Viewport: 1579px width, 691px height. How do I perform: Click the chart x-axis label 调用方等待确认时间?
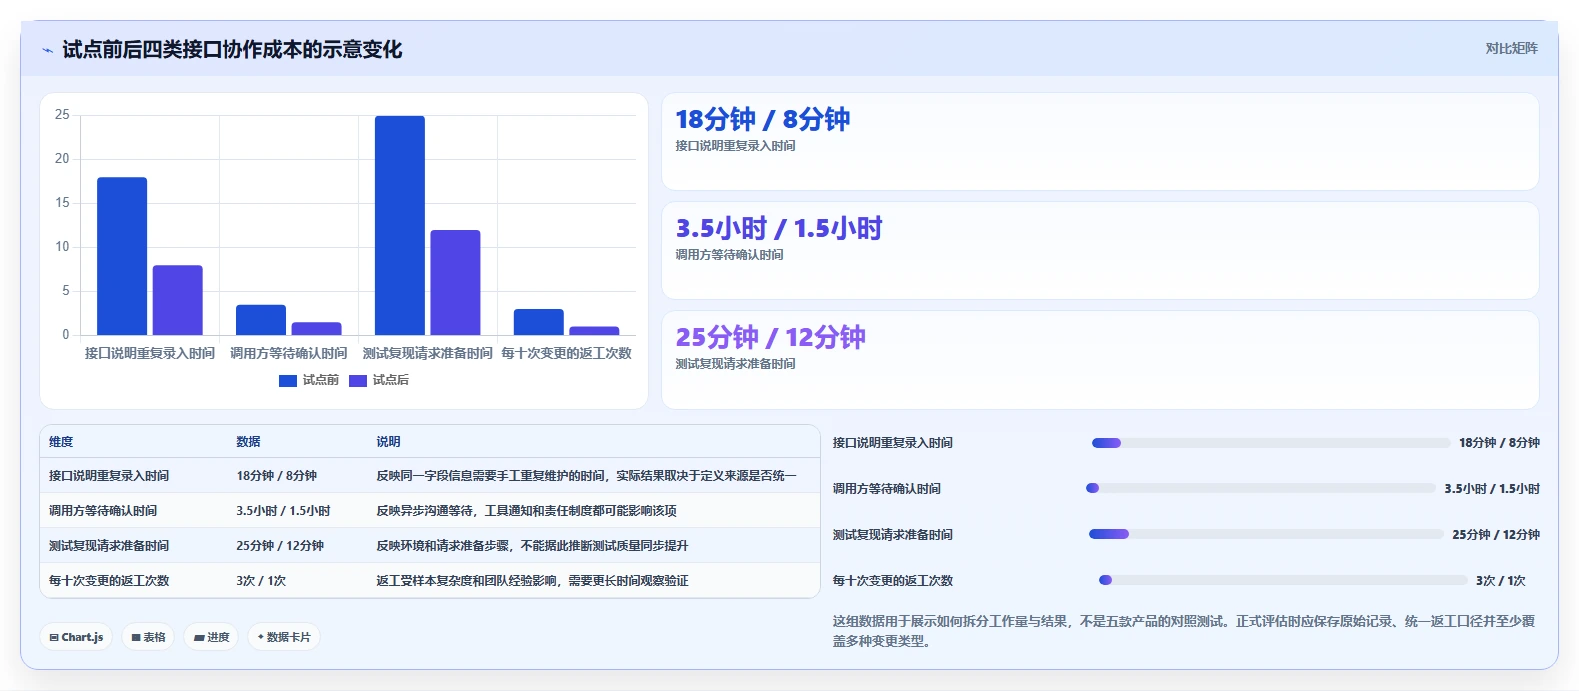pos(289,353)
